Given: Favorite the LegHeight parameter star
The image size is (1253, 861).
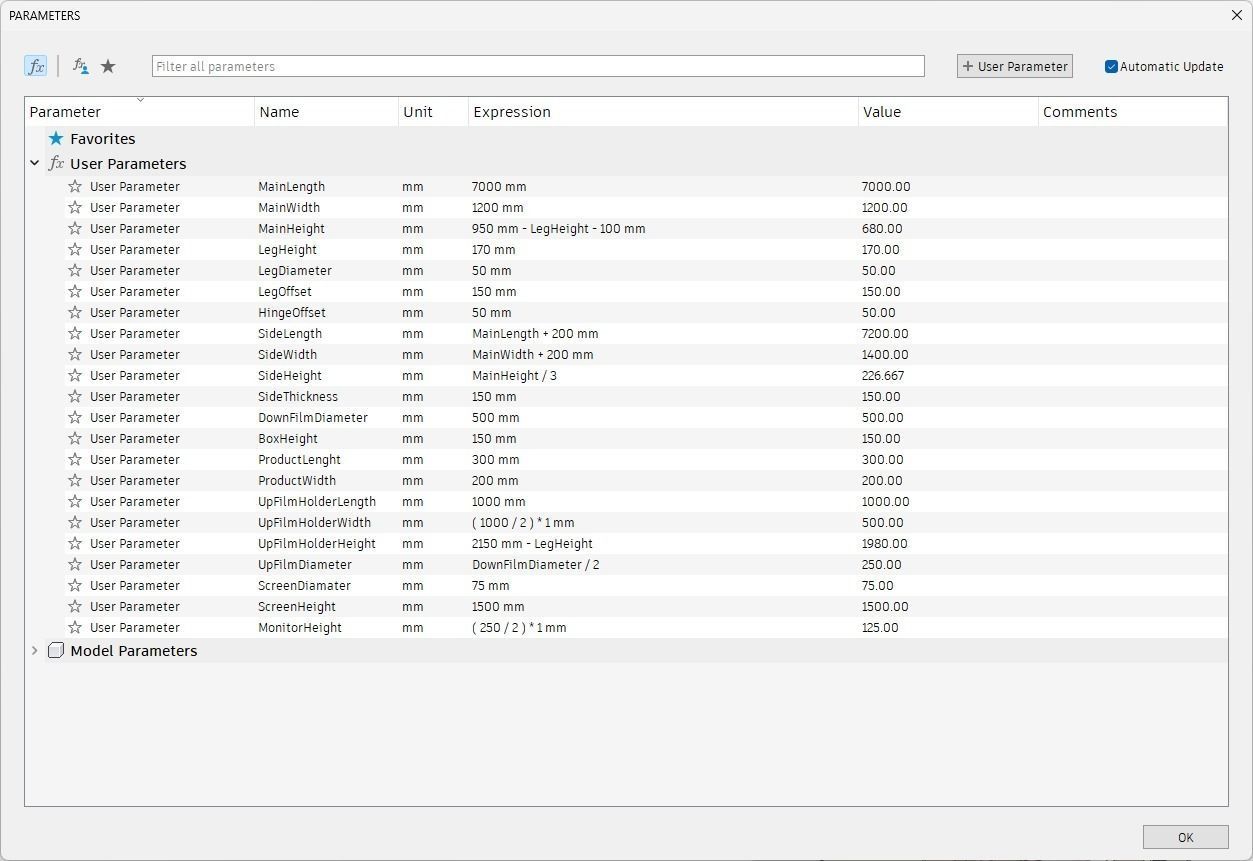Looking at the screenshot, I should [75, 249].
